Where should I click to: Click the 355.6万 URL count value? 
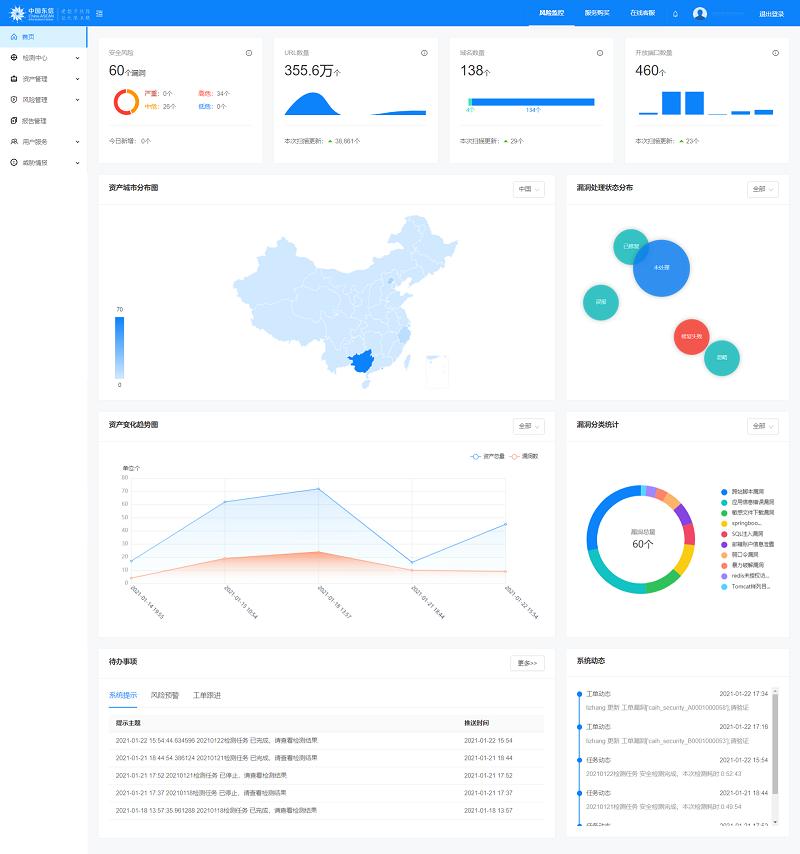[313, 71]
